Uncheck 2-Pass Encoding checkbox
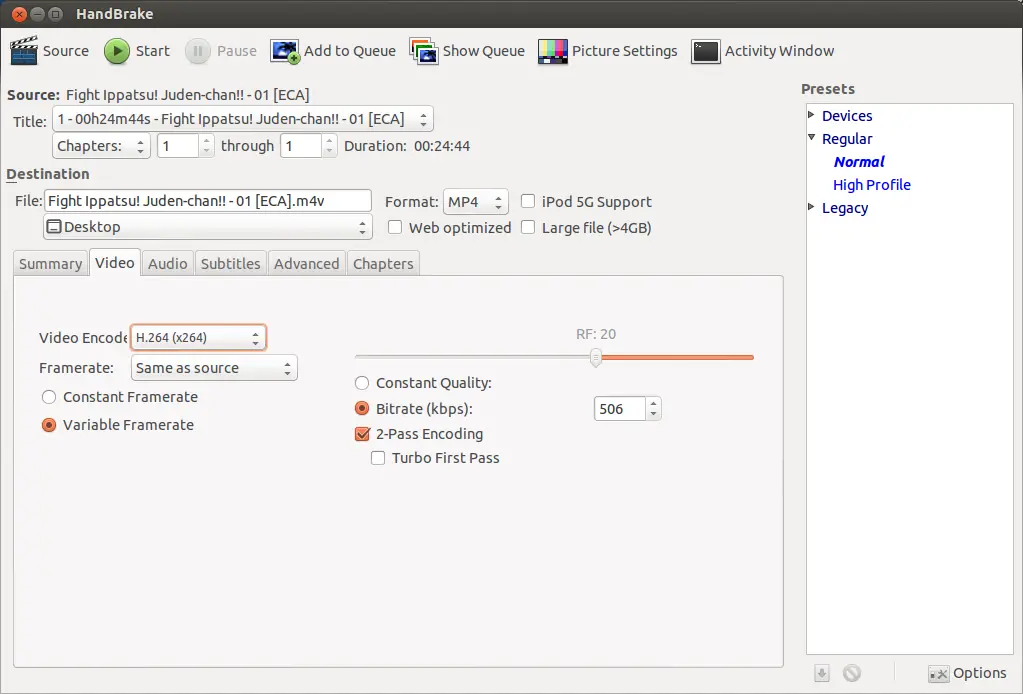Viewport: 1023px width, 694px height. (362, 434)
